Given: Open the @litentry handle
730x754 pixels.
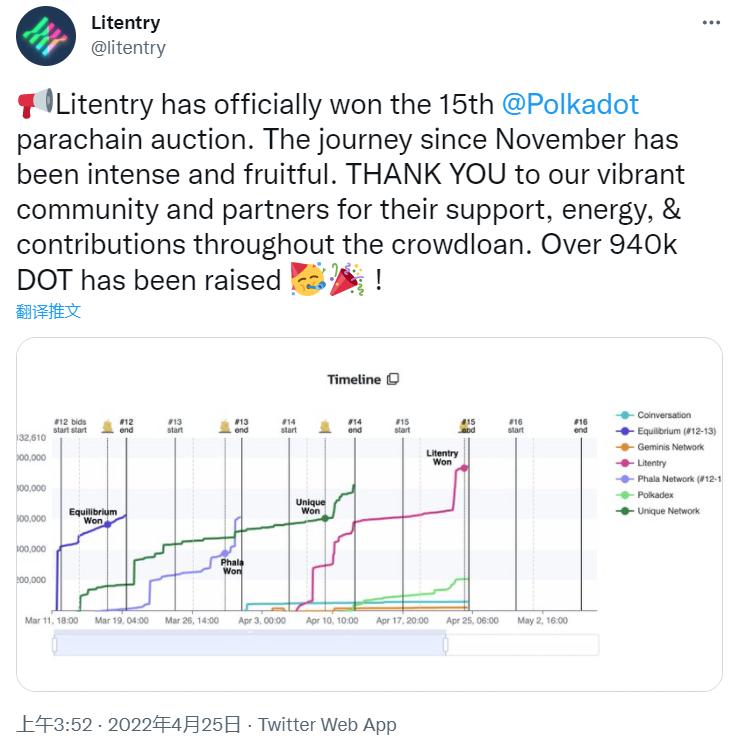Looking at the screenshot, I should [128, 47].
